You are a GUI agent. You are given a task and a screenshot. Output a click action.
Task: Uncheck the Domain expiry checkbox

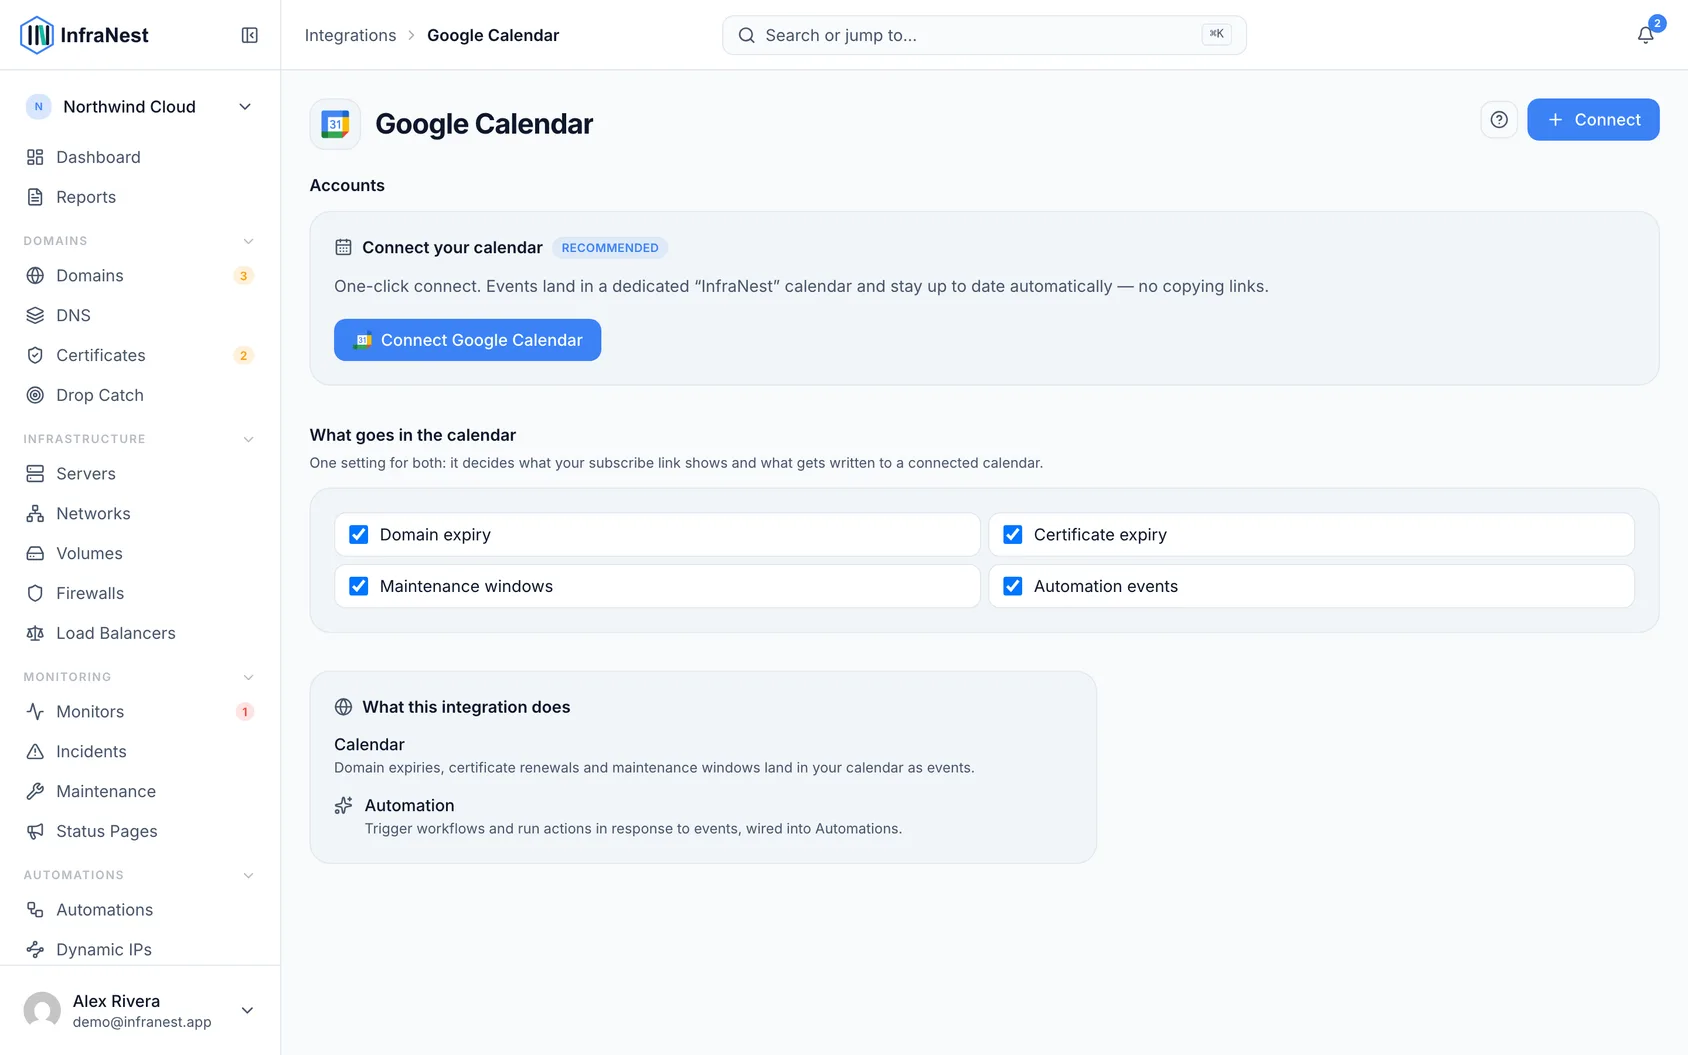click(358, 534)
